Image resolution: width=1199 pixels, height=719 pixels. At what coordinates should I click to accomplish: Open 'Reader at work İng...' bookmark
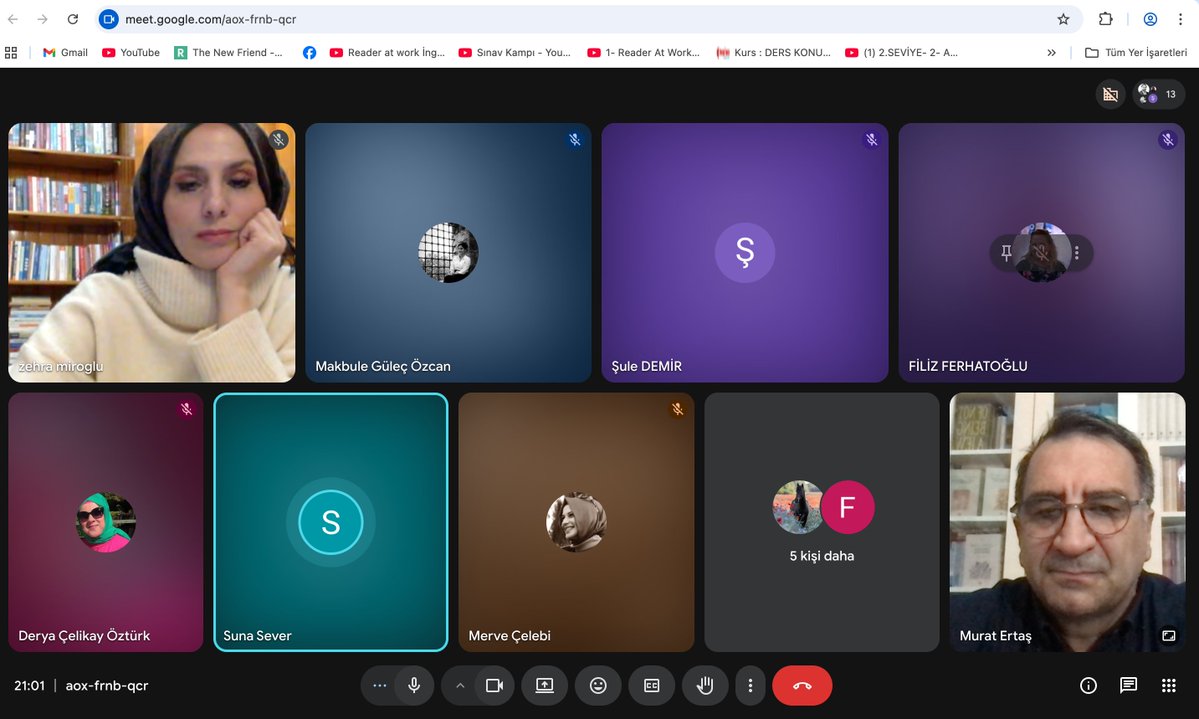tap(387, 53)
